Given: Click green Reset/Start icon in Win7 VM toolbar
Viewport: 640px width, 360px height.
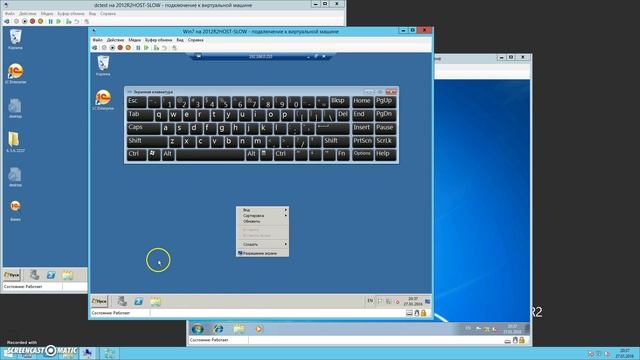Looking at the screenshot, I should click(x=146, y=48).
